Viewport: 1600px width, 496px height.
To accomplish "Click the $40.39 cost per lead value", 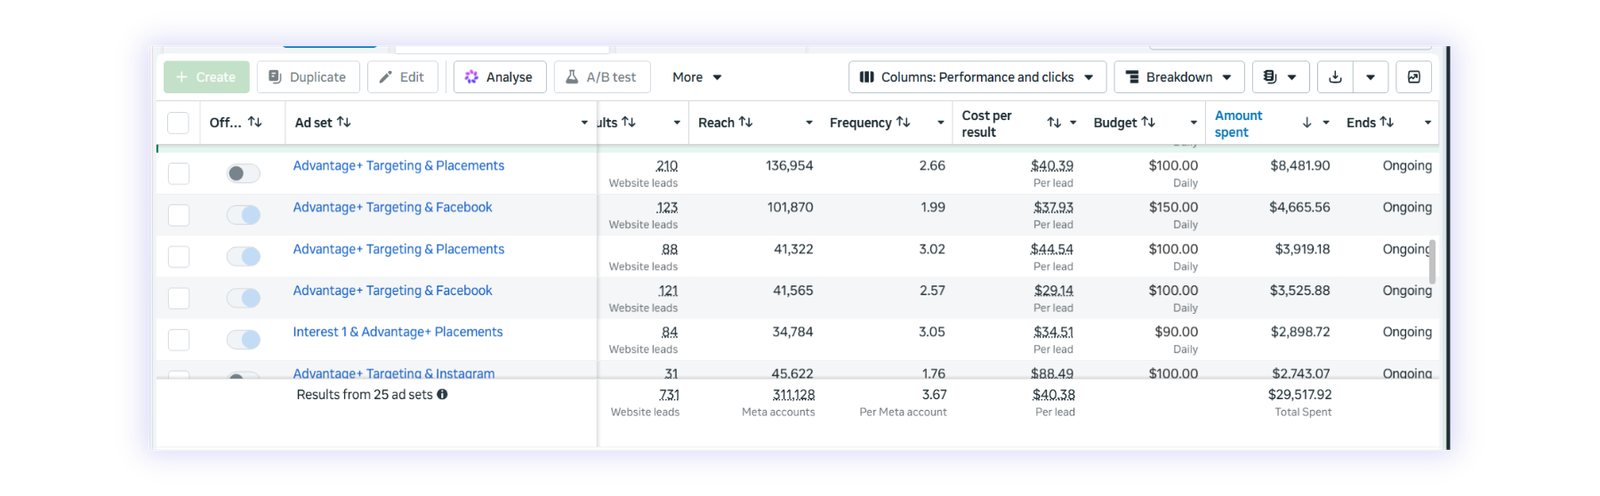I will pyautogui.click(x=1052, y=166).
